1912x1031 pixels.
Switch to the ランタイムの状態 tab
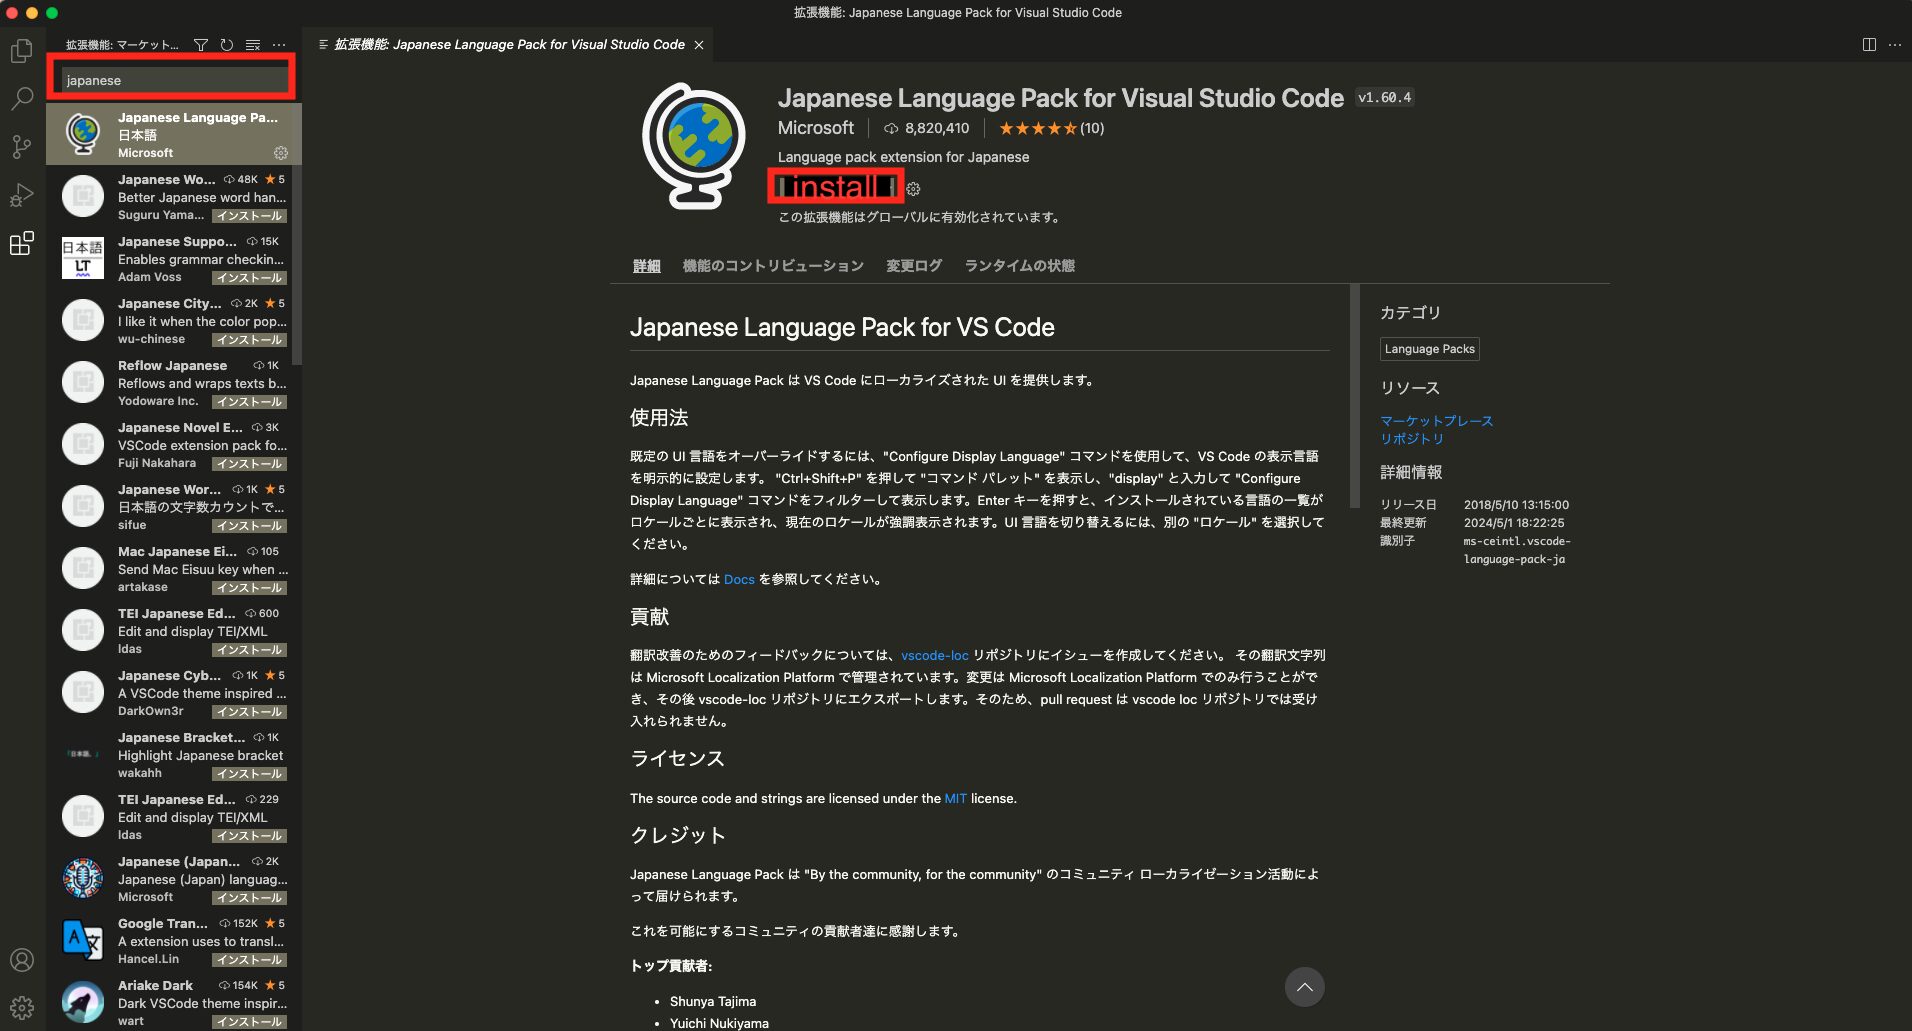[x=1020, y=266]
